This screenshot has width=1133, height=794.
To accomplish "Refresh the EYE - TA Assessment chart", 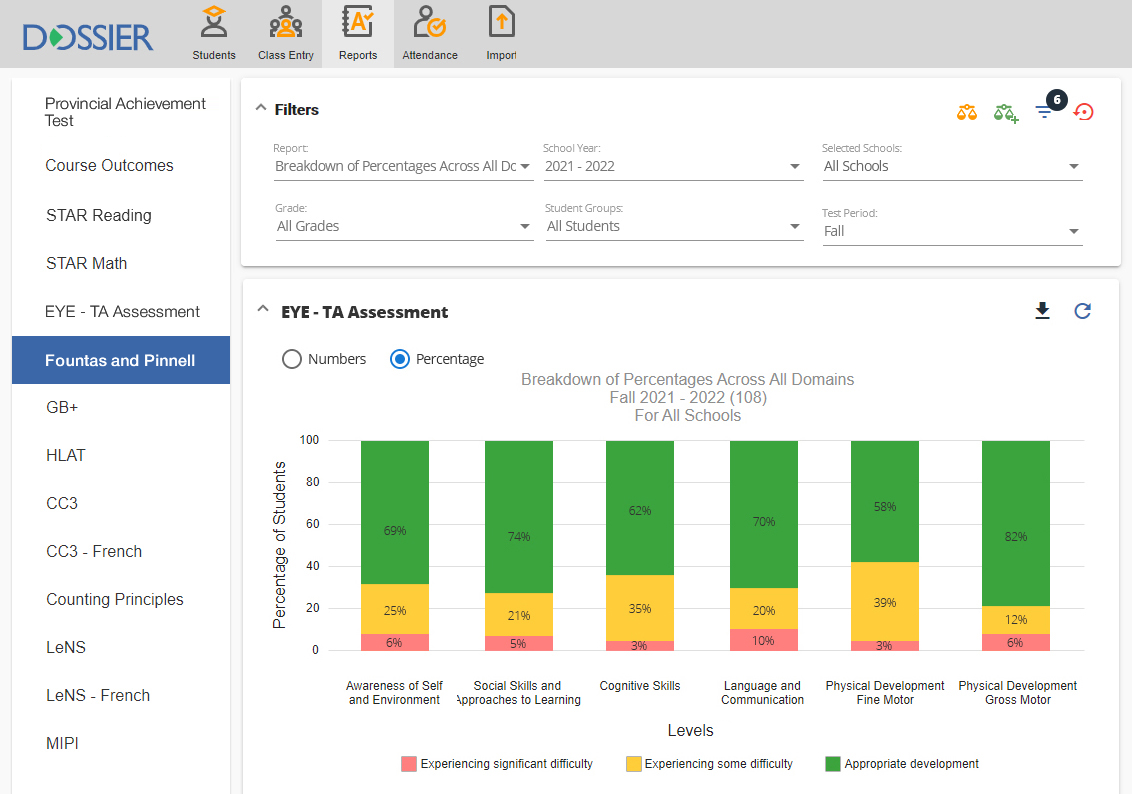I will click(x=1082, y=311).
